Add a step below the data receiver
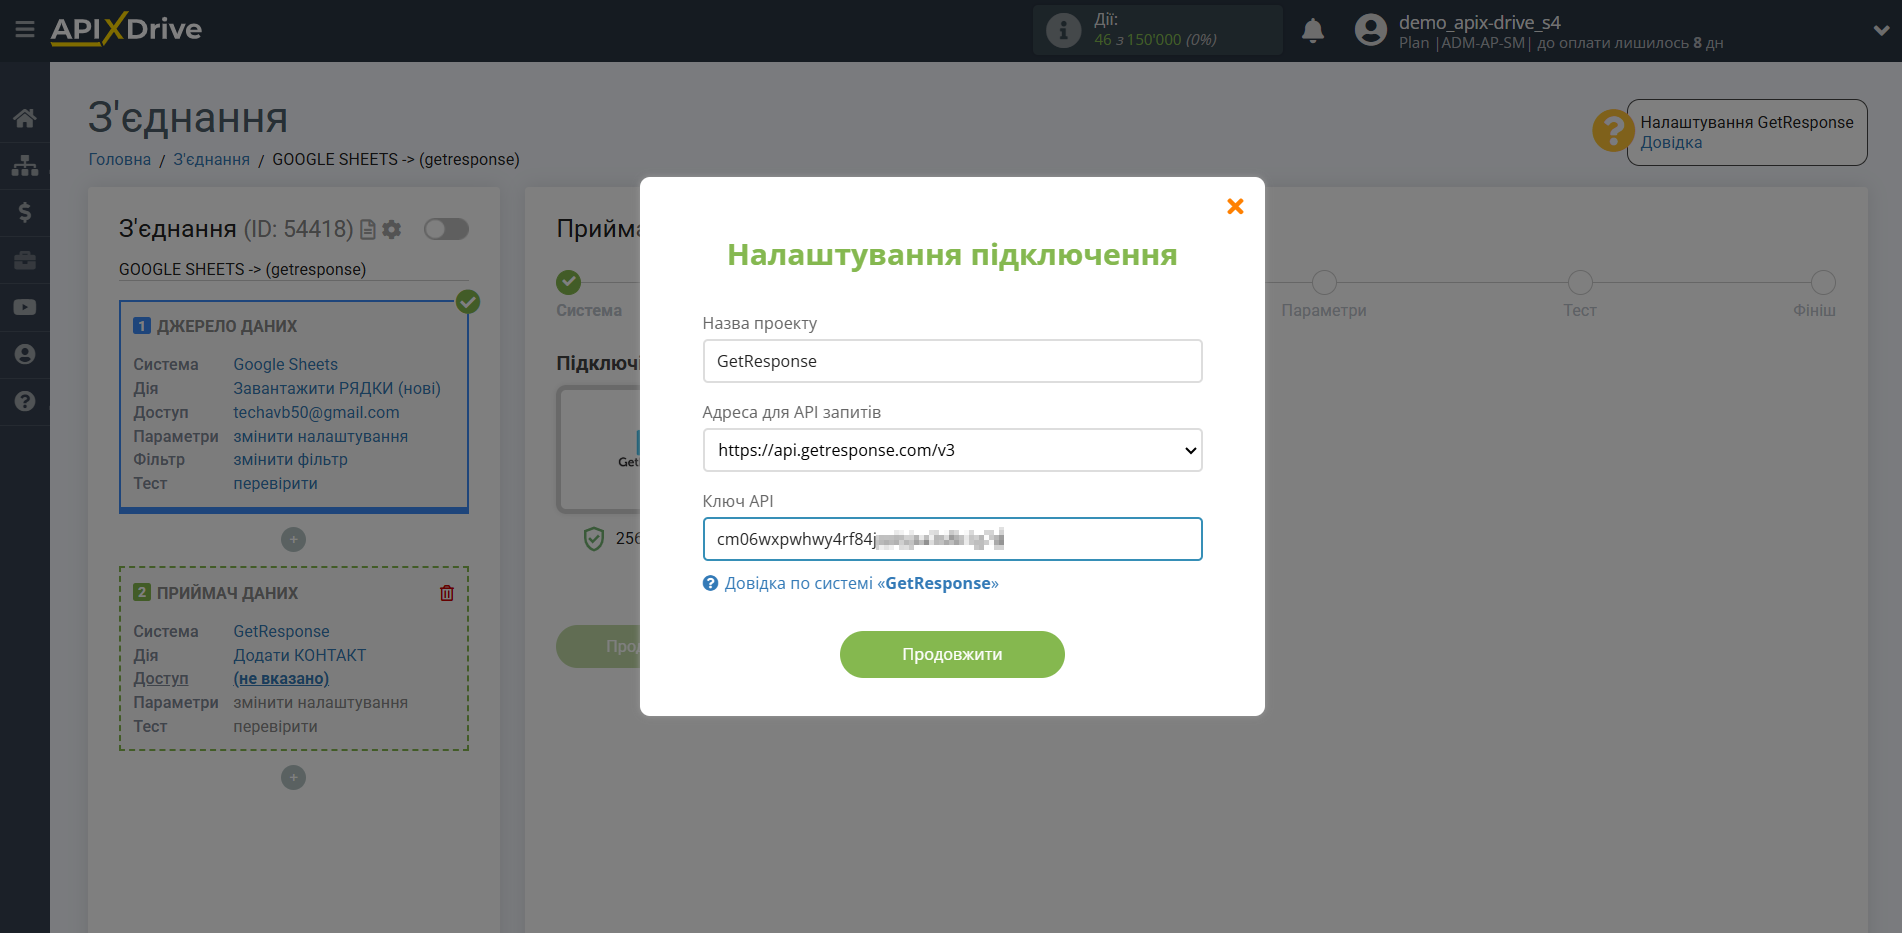This screenshot has height=933, width=1902. (293, 777)
